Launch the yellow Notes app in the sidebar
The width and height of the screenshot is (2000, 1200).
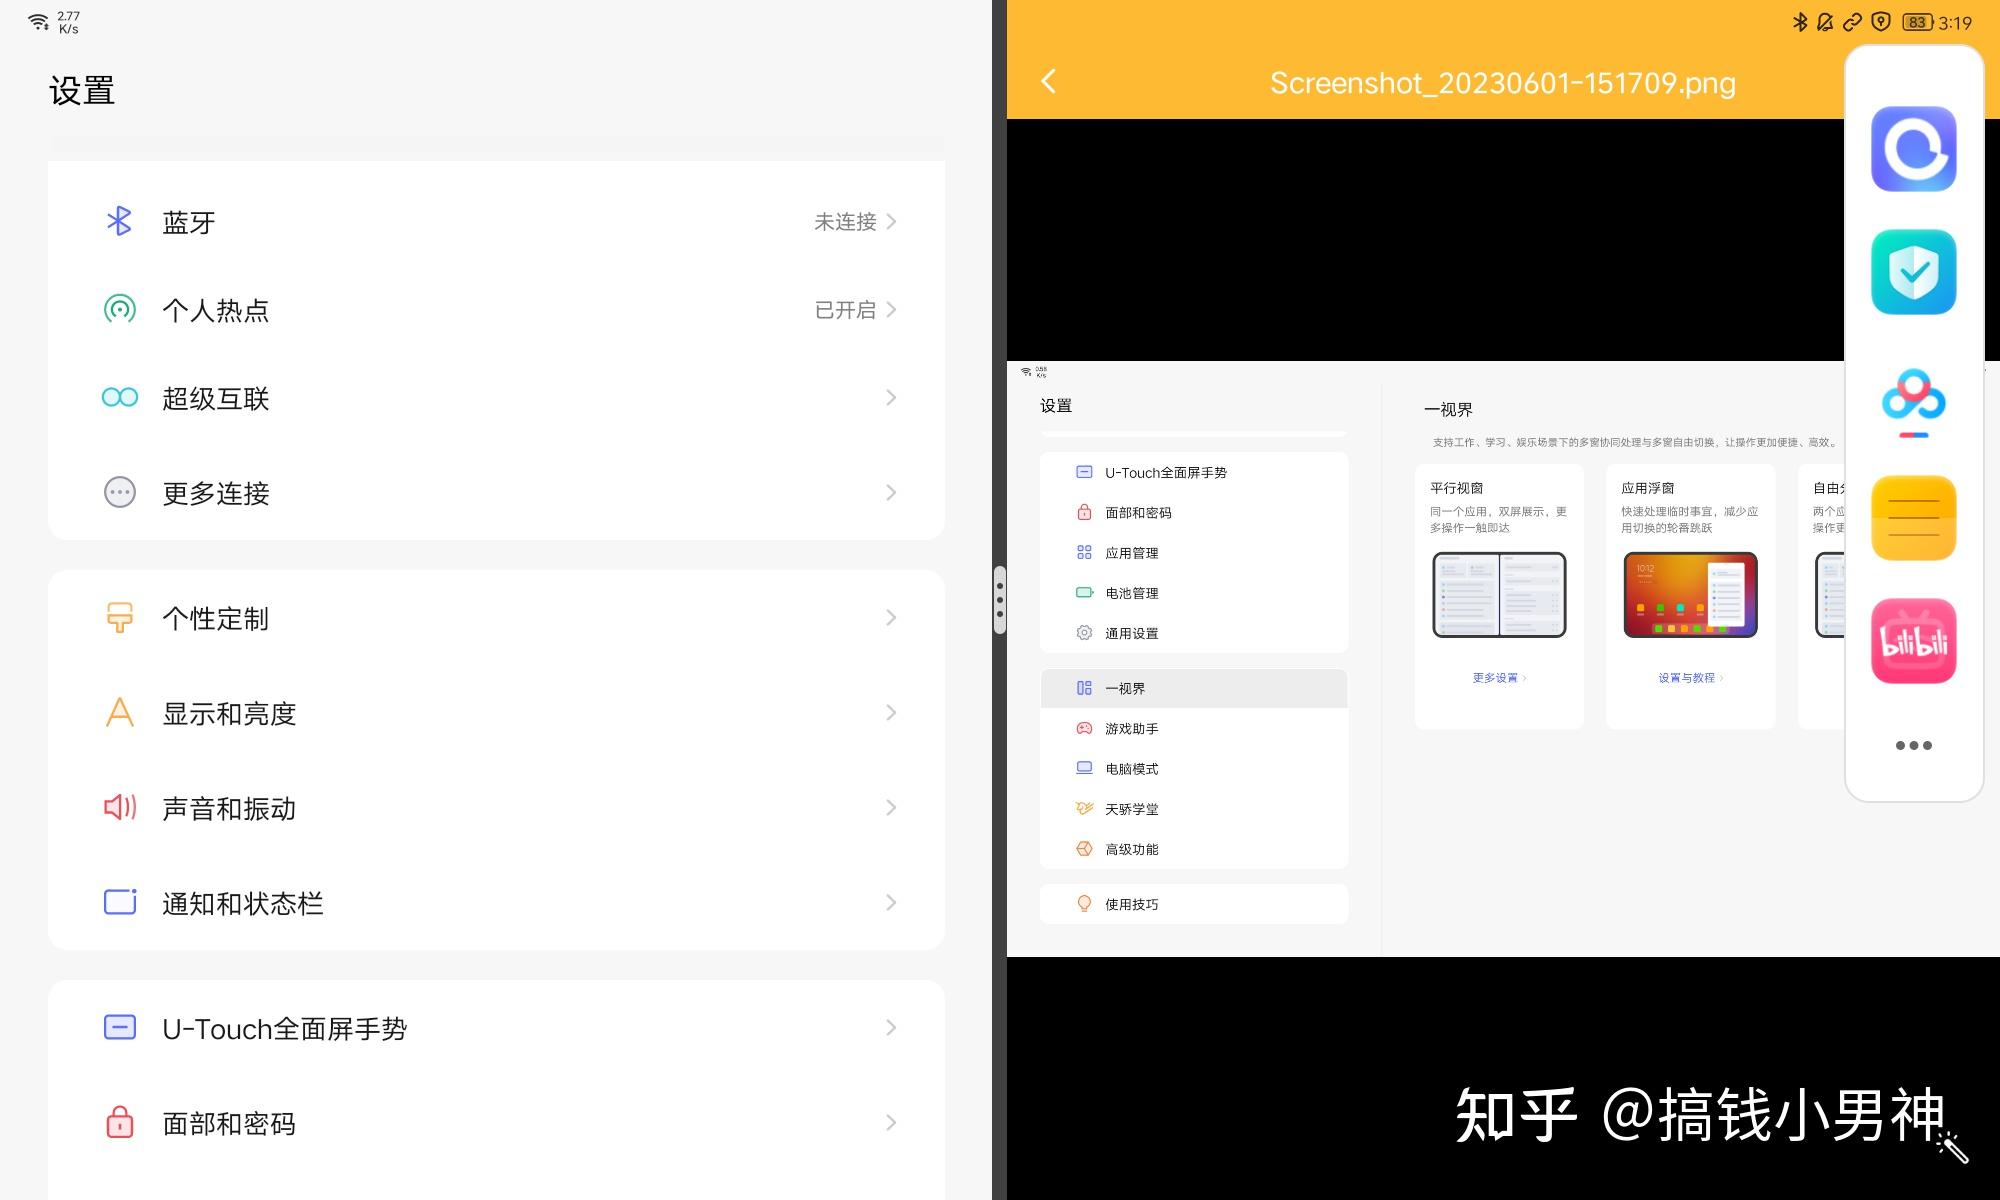(1913, 518)
